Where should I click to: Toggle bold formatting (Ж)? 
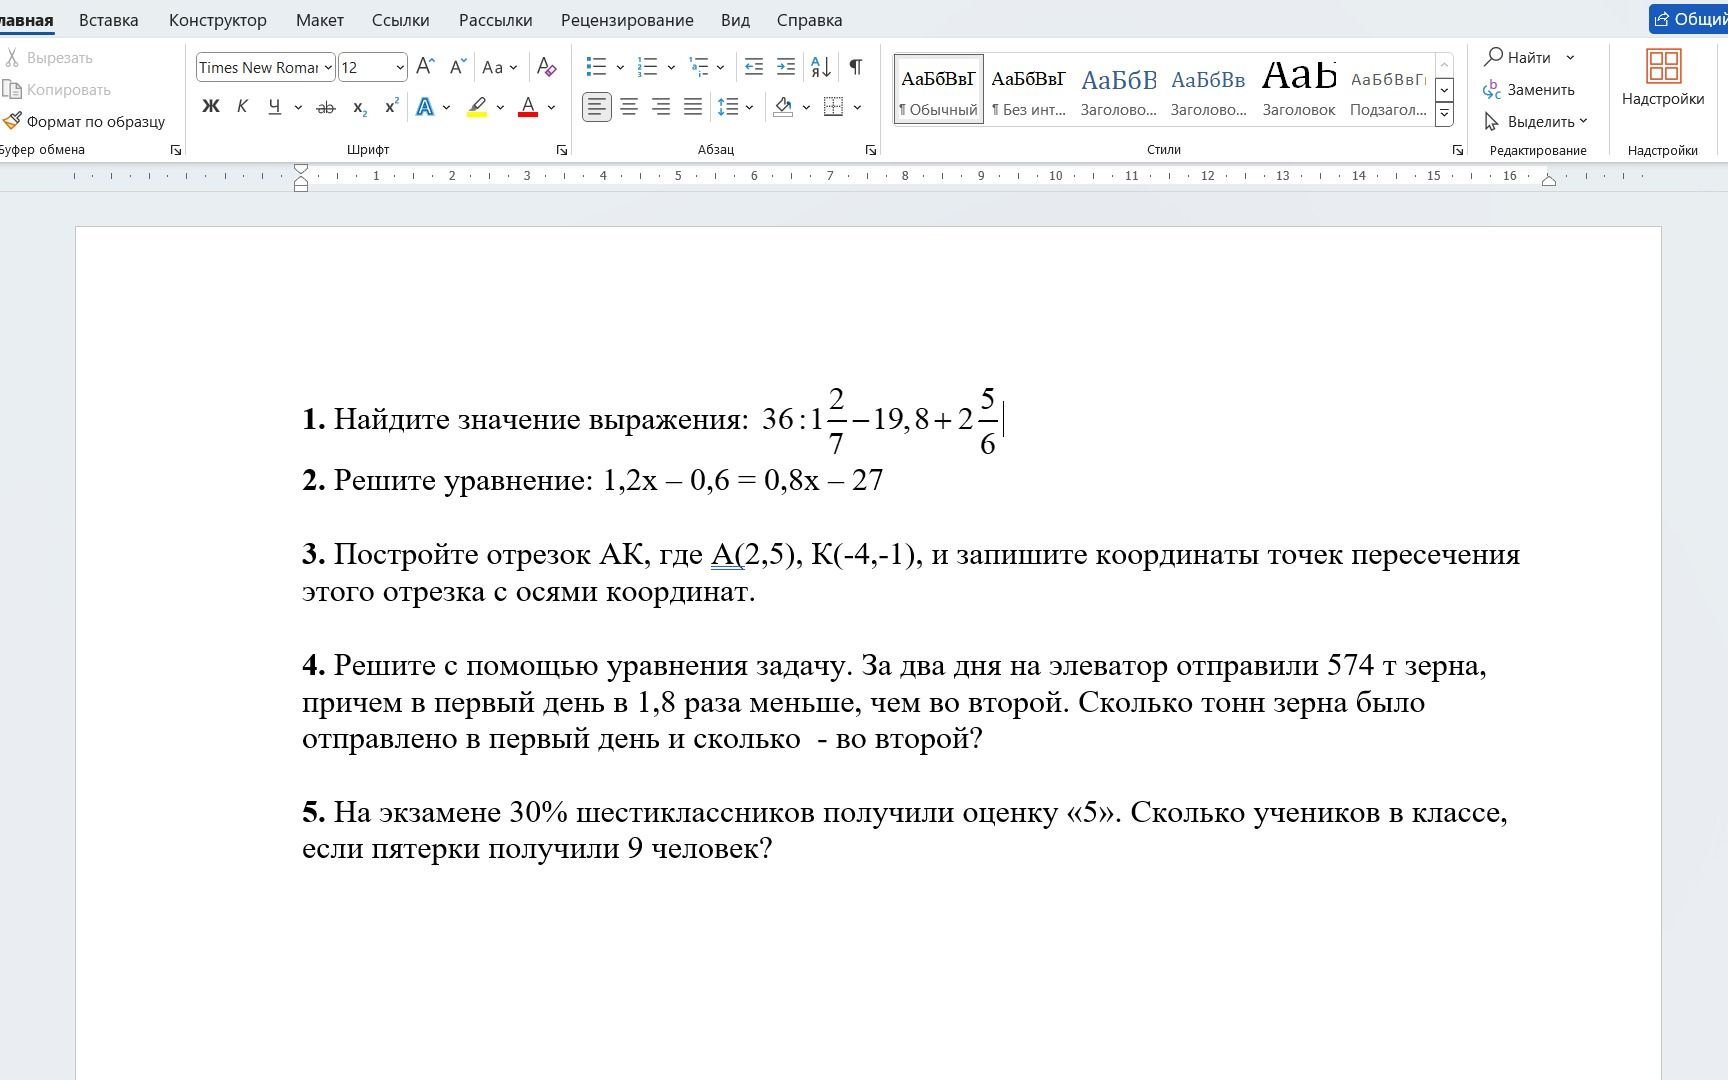coord(211,107)
